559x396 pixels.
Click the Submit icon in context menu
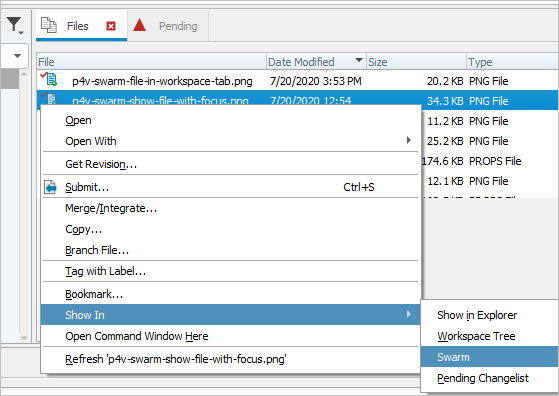coord(50,187)
